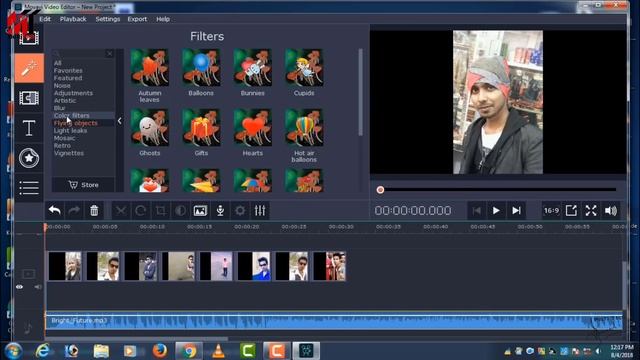
Task: Open the Help menu
Action: tap(163, 19)
